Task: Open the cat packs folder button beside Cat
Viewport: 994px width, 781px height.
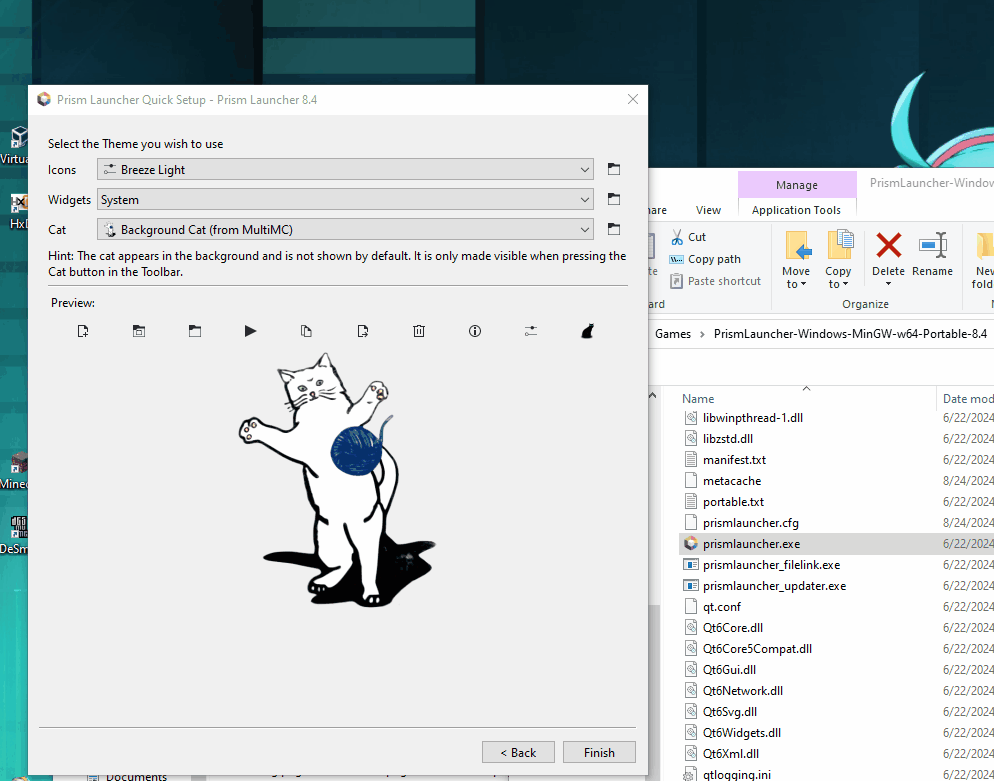Action: tap(614, 229)
